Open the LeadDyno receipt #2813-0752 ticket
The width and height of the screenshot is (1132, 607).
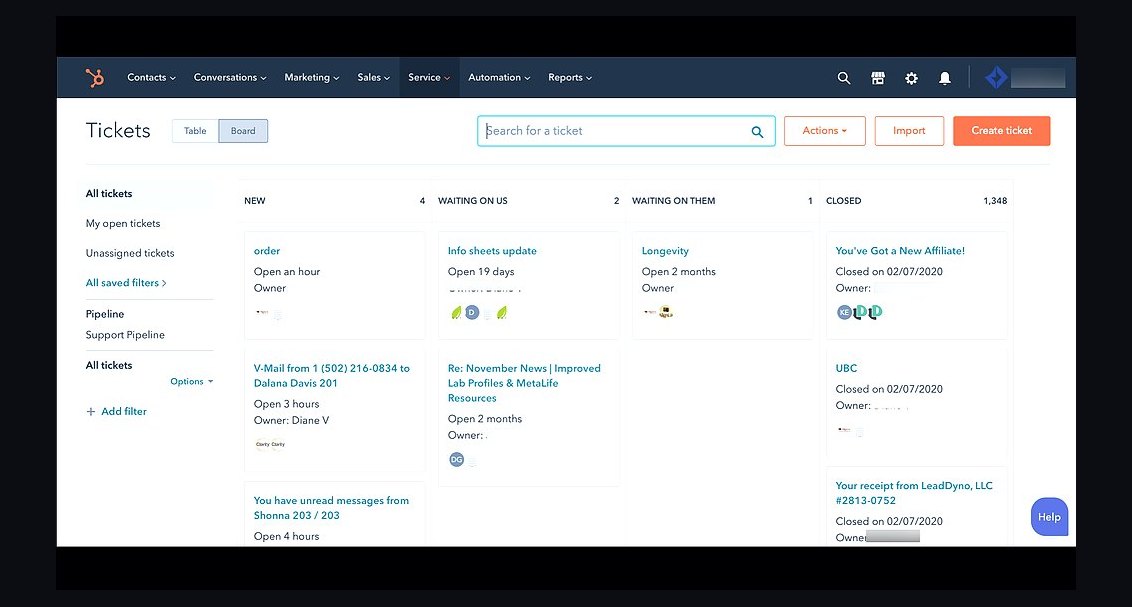pos(914,493)
